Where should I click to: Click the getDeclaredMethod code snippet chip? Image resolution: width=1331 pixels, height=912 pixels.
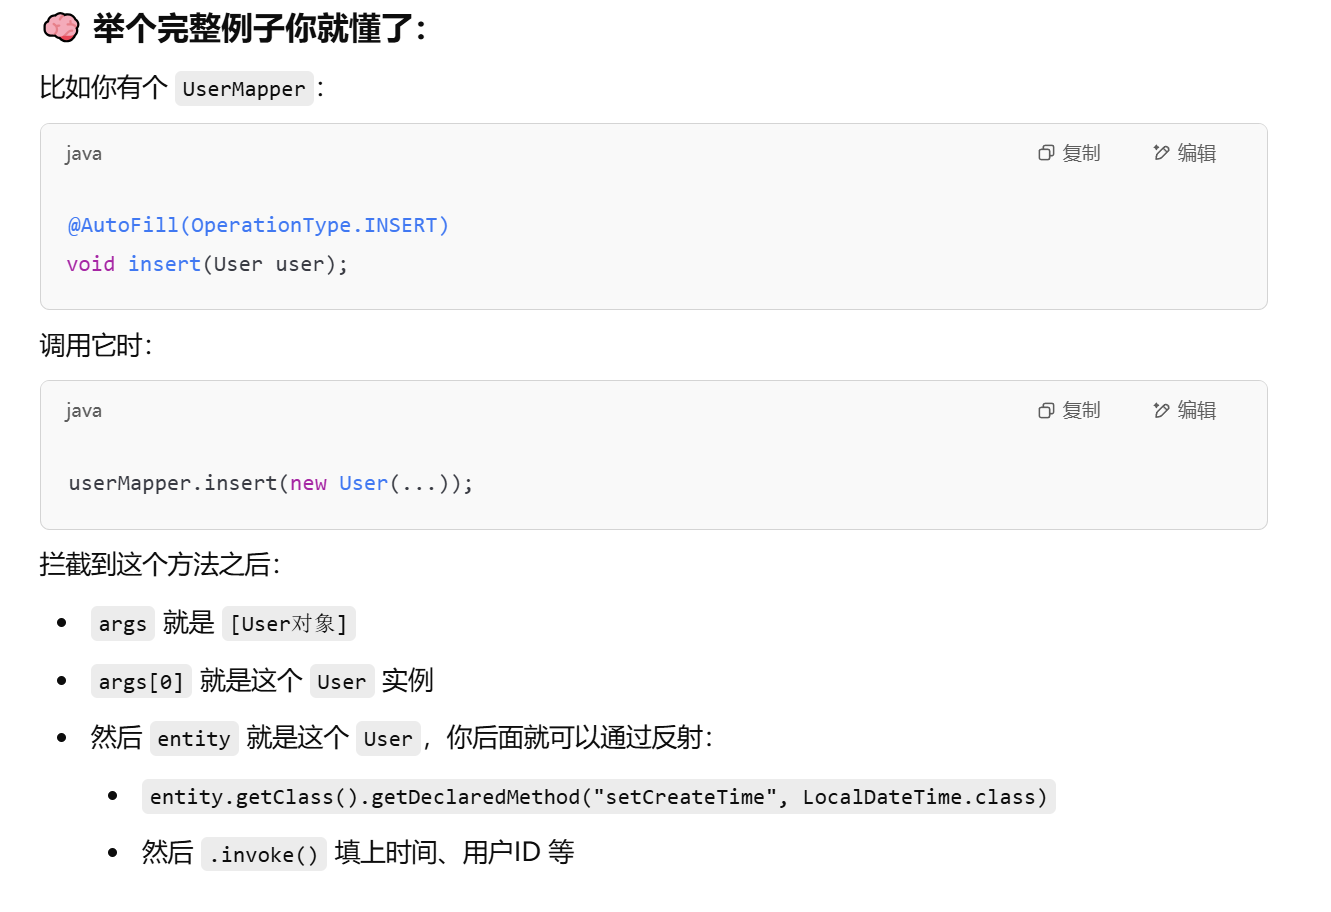[x=598, y=796]
